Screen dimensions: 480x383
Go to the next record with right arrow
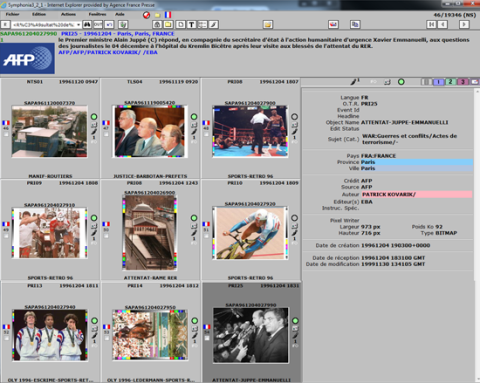pyautogui.click(x=464, y=24)
